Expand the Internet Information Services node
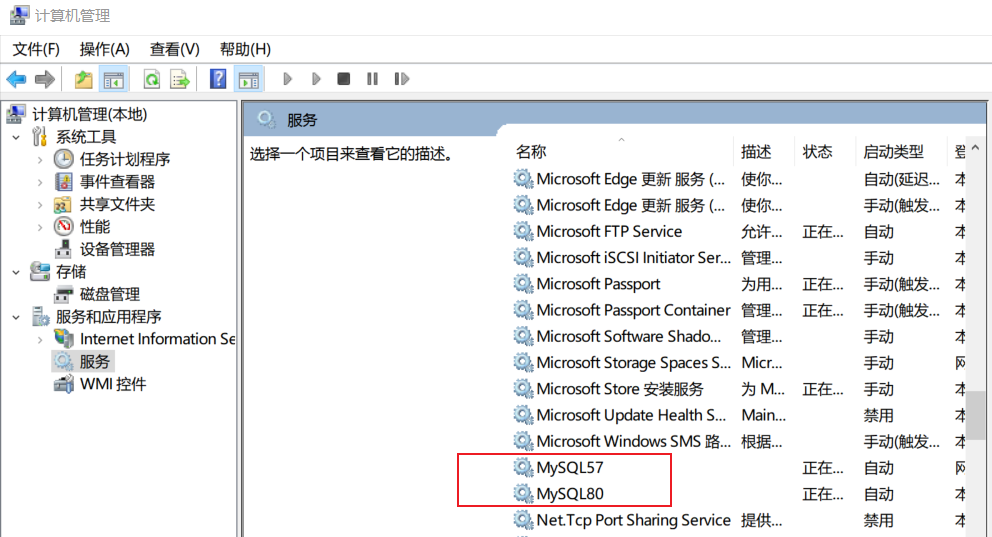Viewport: 992px width, 537px height. [x=40, y=340]
